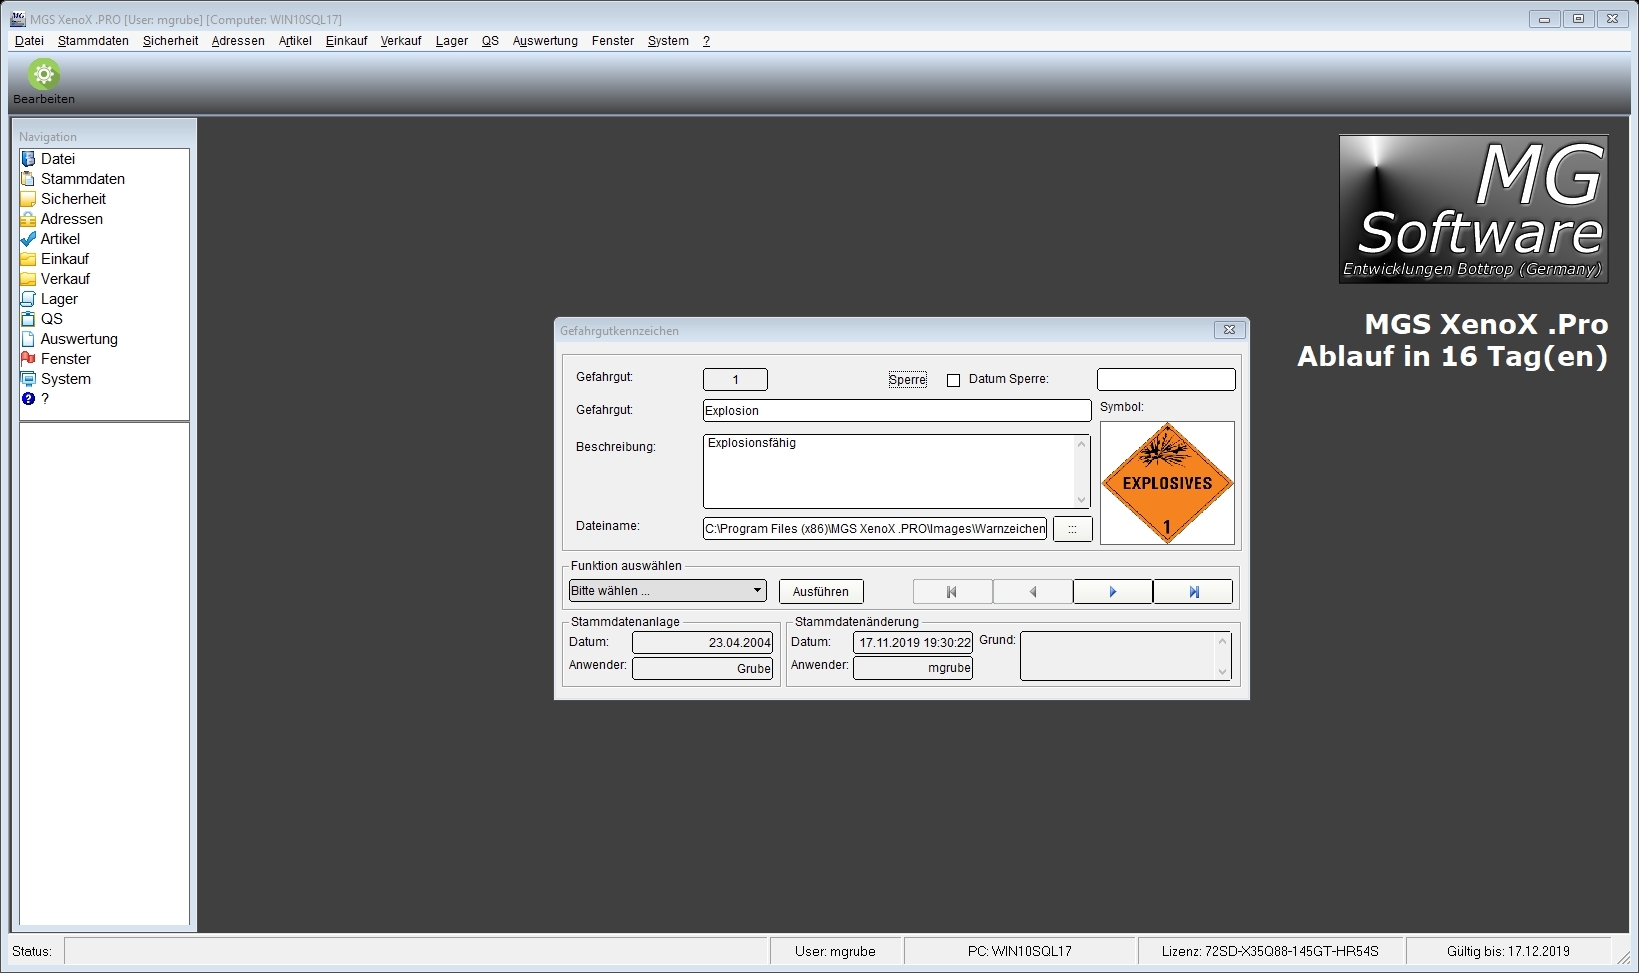Click the application icon in the title bar
1639x973 pixels.
click(x=18, y=19)
